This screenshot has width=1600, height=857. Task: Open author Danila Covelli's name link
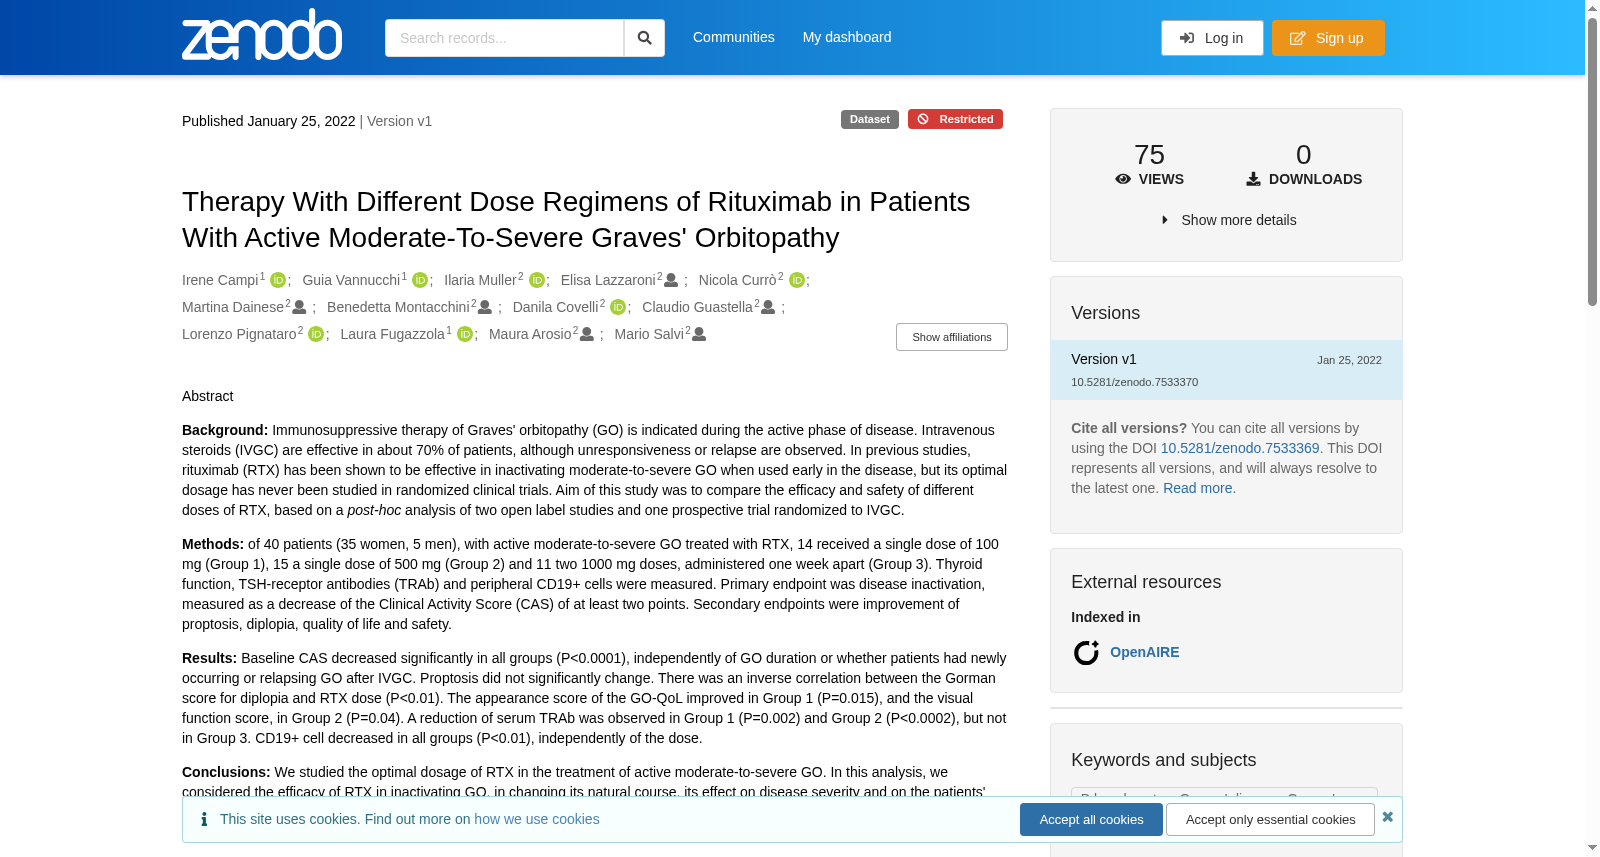point(556,307)
